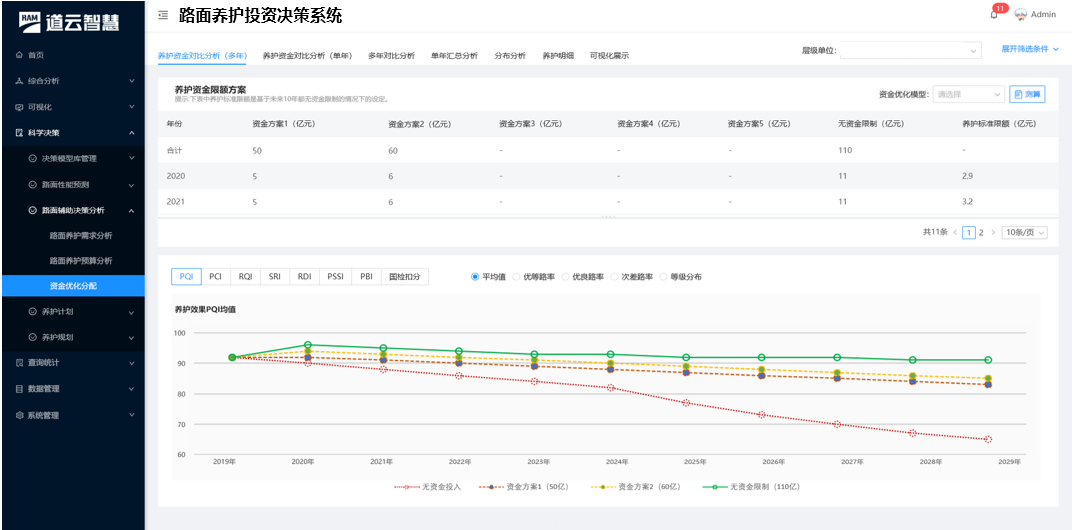Click the 数据管理 sidebar icon
This screenshot has height=530, width=1072.
(19, 389)
